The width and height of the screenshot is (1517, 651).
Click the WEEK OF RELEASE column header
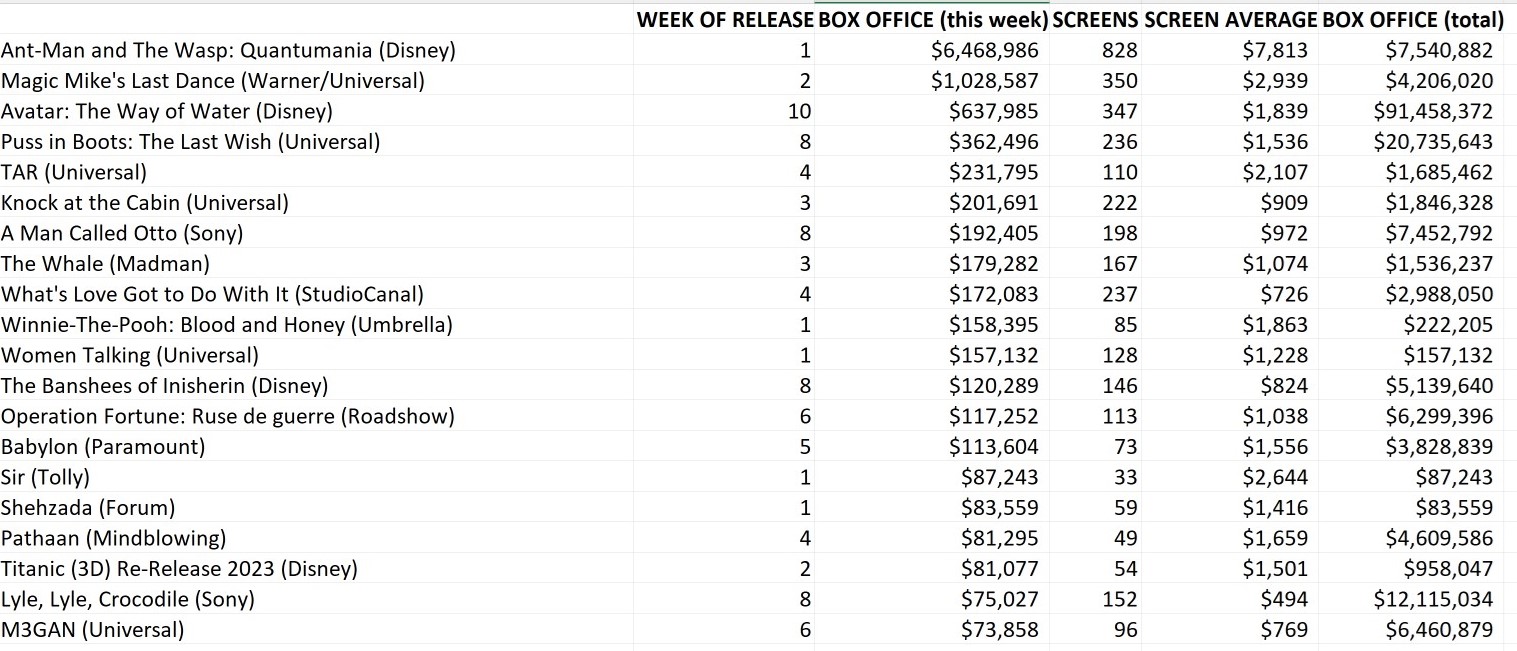pyautogui.click(x=725, y=20)
